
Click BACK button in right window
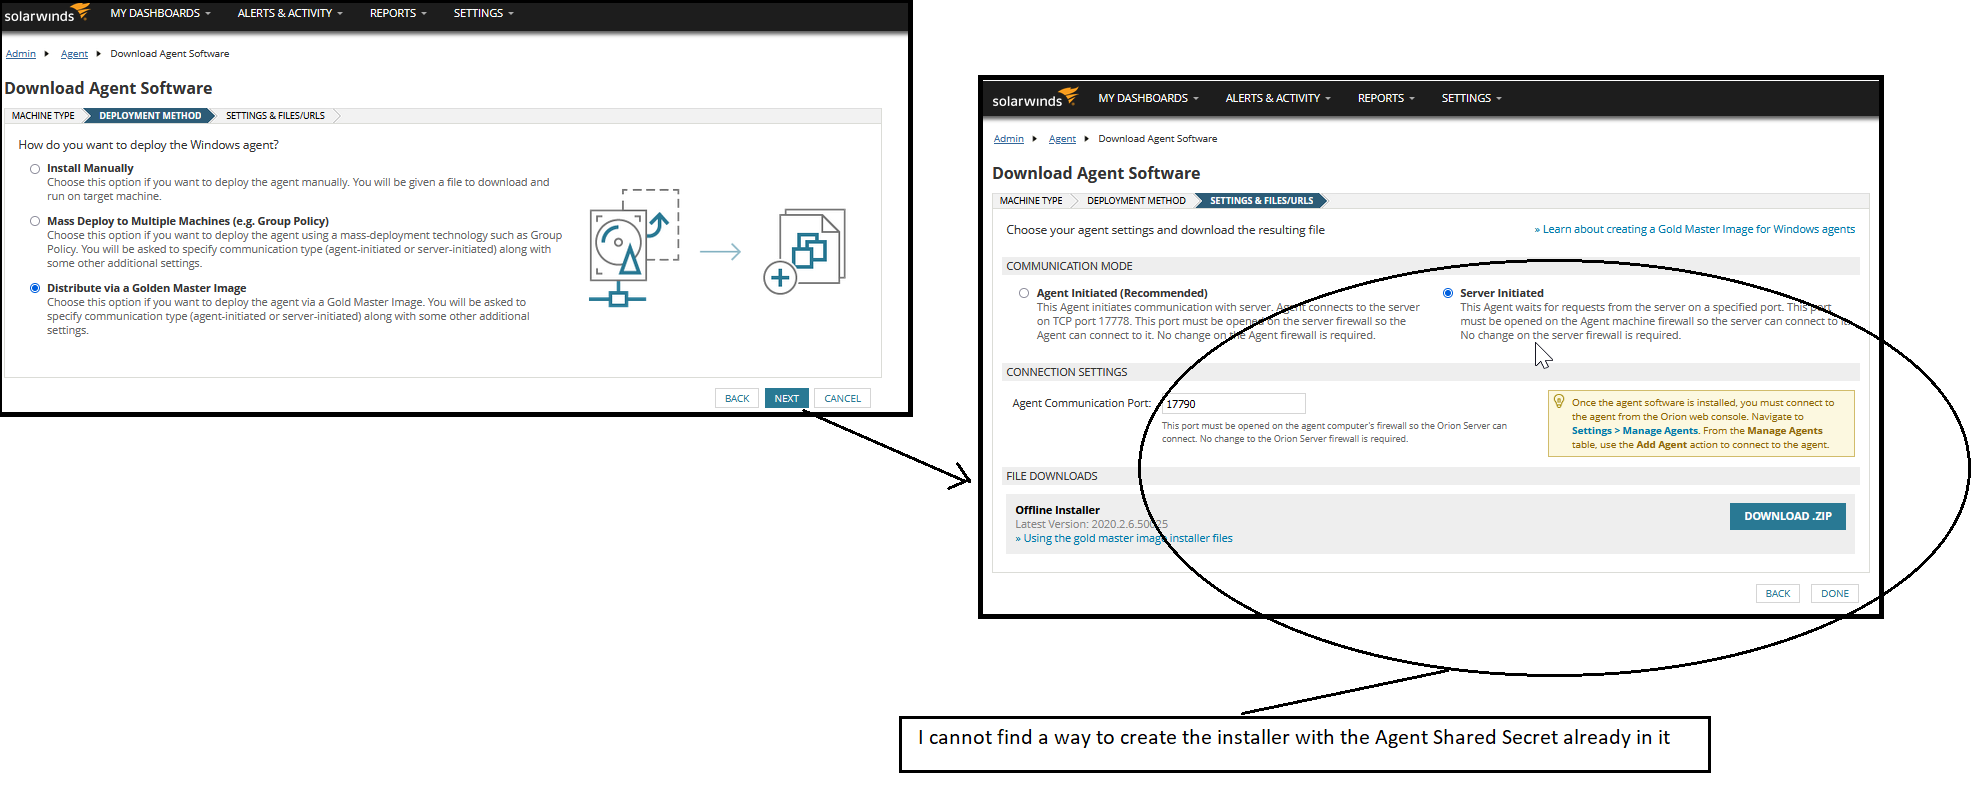coord(1778,593)
